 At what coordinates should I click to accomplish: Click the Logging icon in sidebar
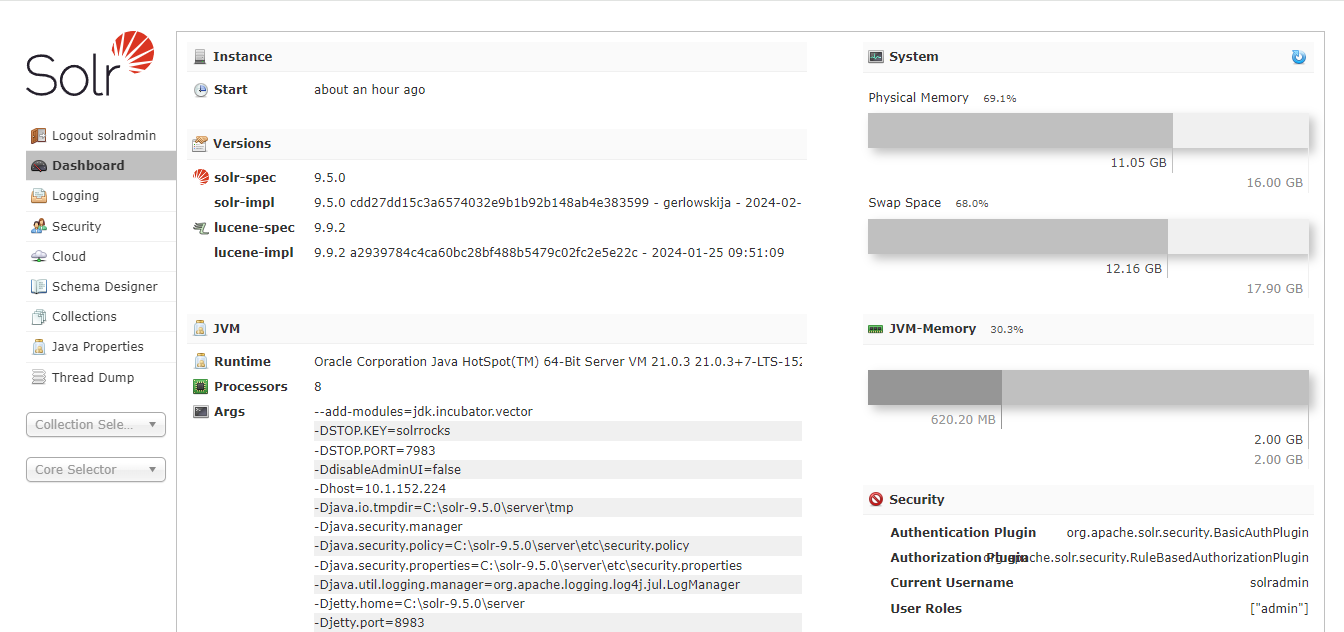[38, 196]
